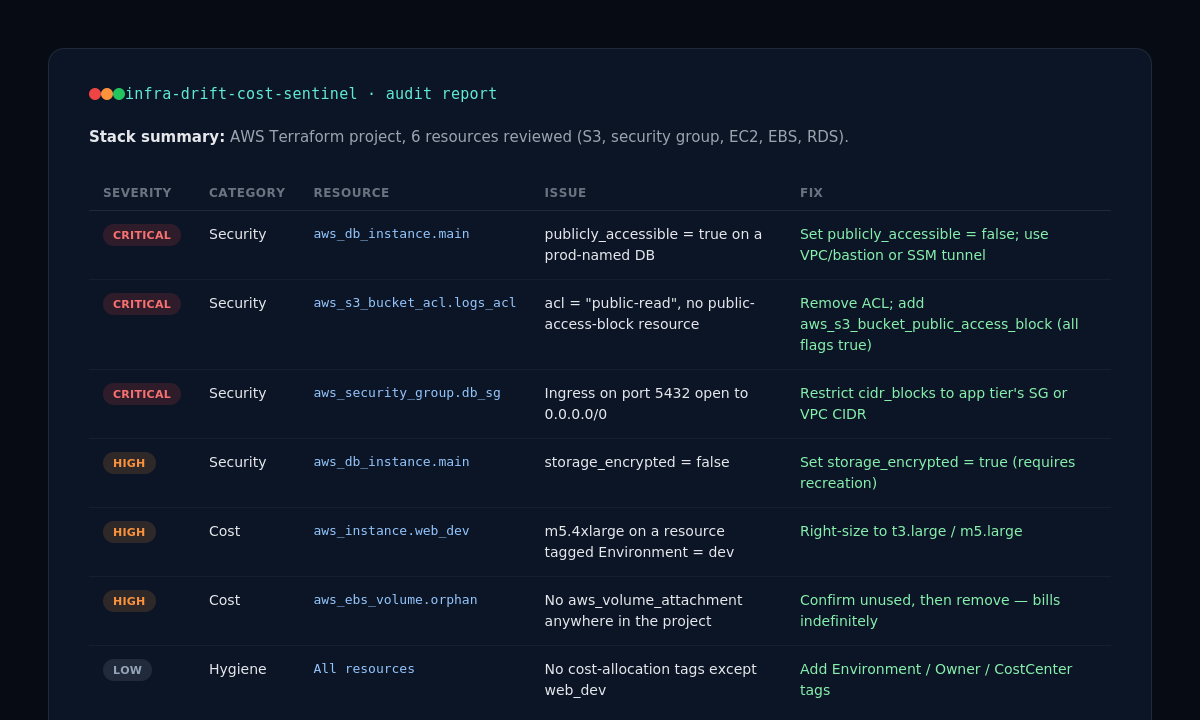Click the m5.4xlarge issue description
Image resolution: width=1200 pixels, height=720 pixels.
(x=639, y=542)
